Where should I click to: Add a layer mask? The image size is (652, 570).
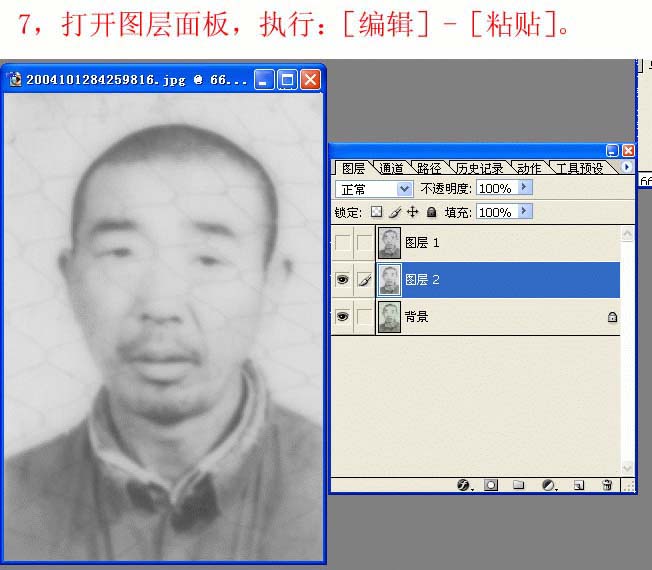[491, 485]
